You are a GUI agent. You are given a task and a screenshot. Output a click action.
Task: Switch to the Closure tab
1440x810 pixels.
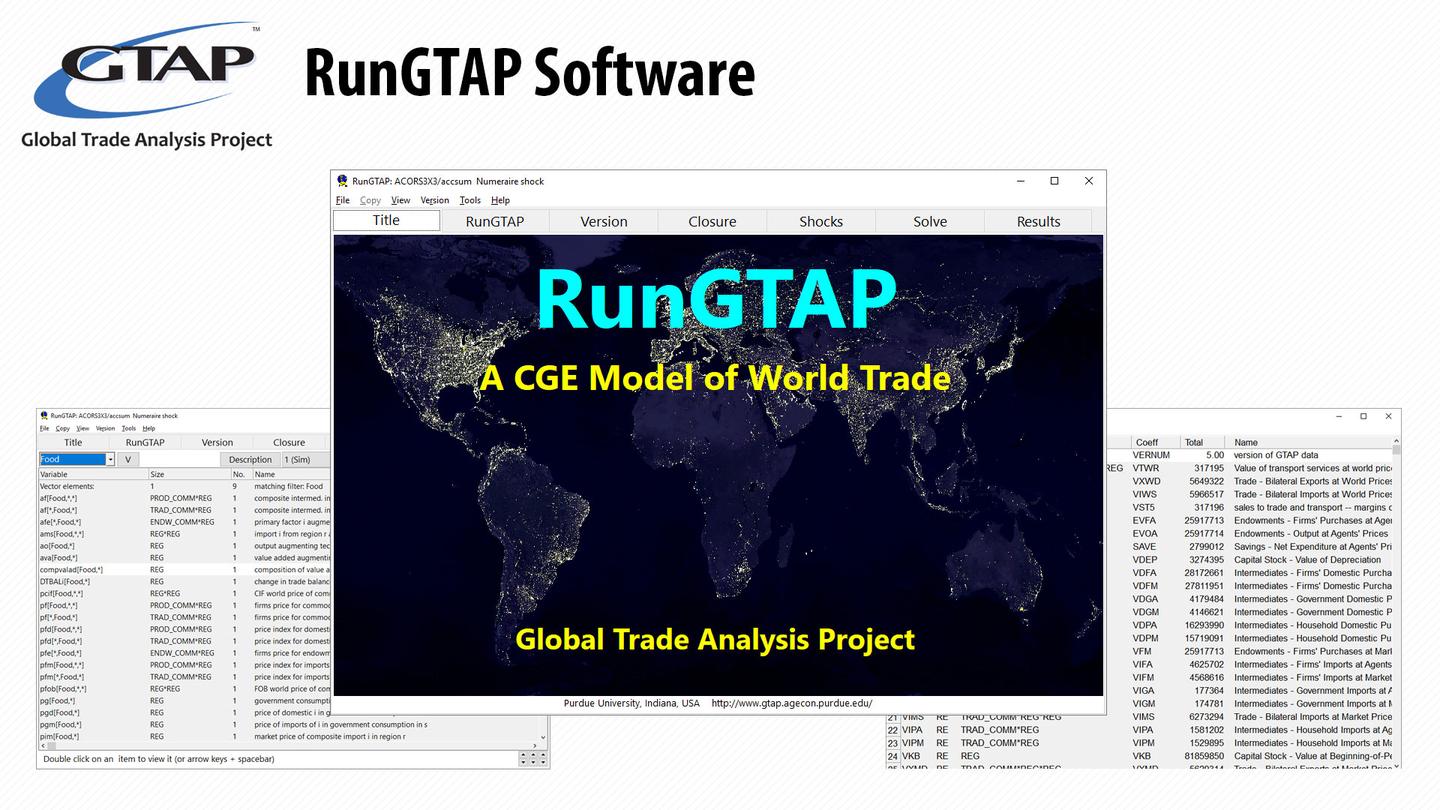pyautogui.click(x=711, y=221)
